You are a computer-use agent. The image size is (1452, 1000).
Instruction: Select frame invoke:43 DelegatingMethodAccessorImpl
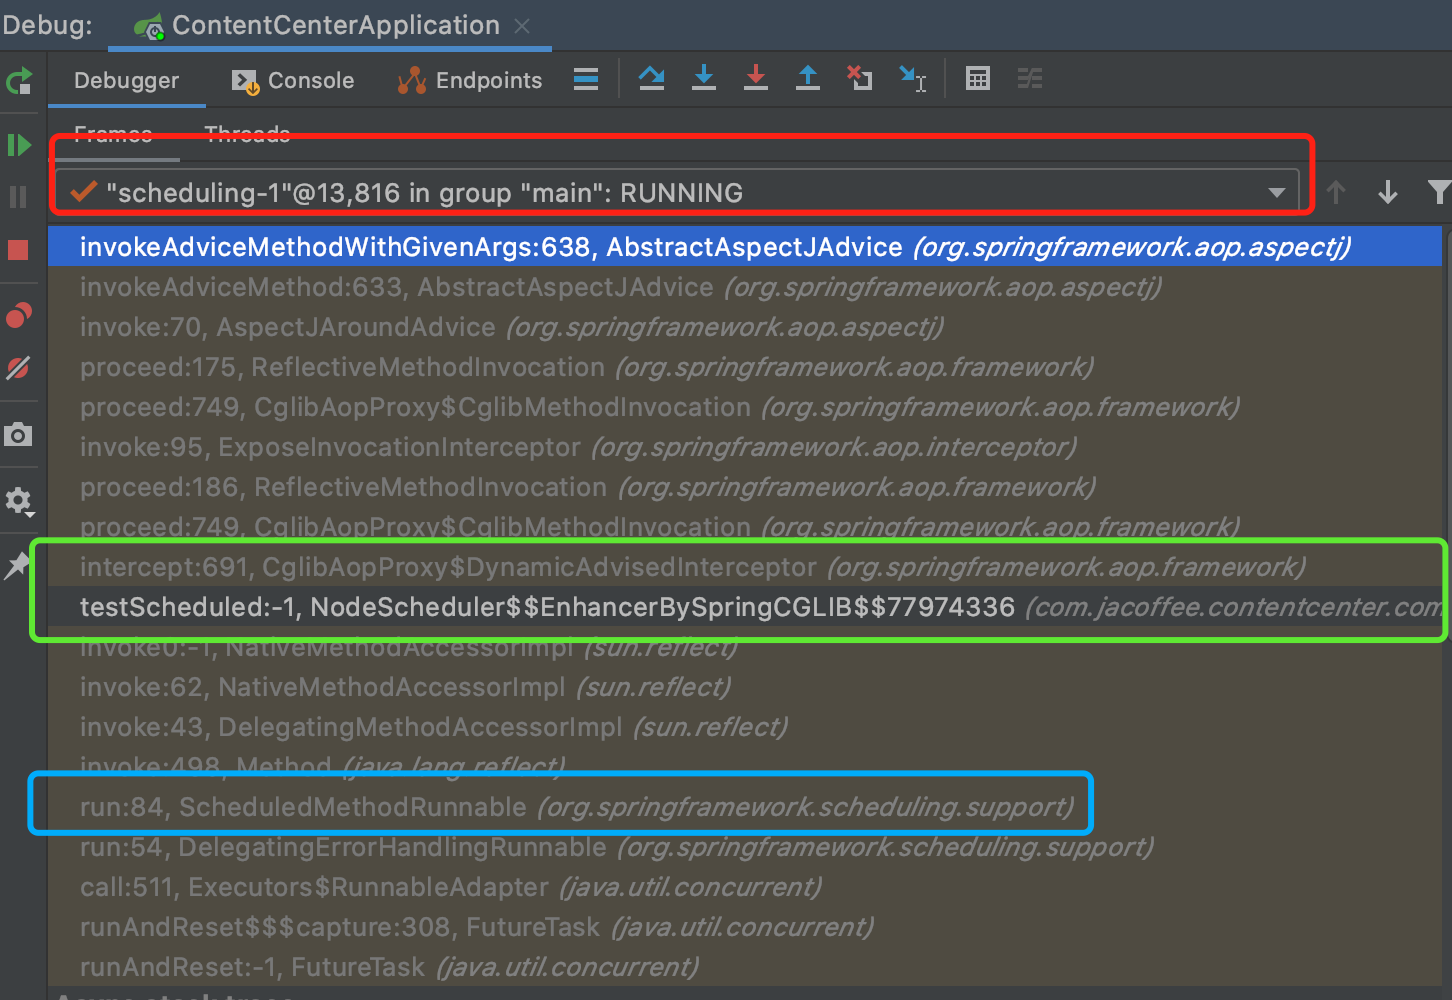745,727
